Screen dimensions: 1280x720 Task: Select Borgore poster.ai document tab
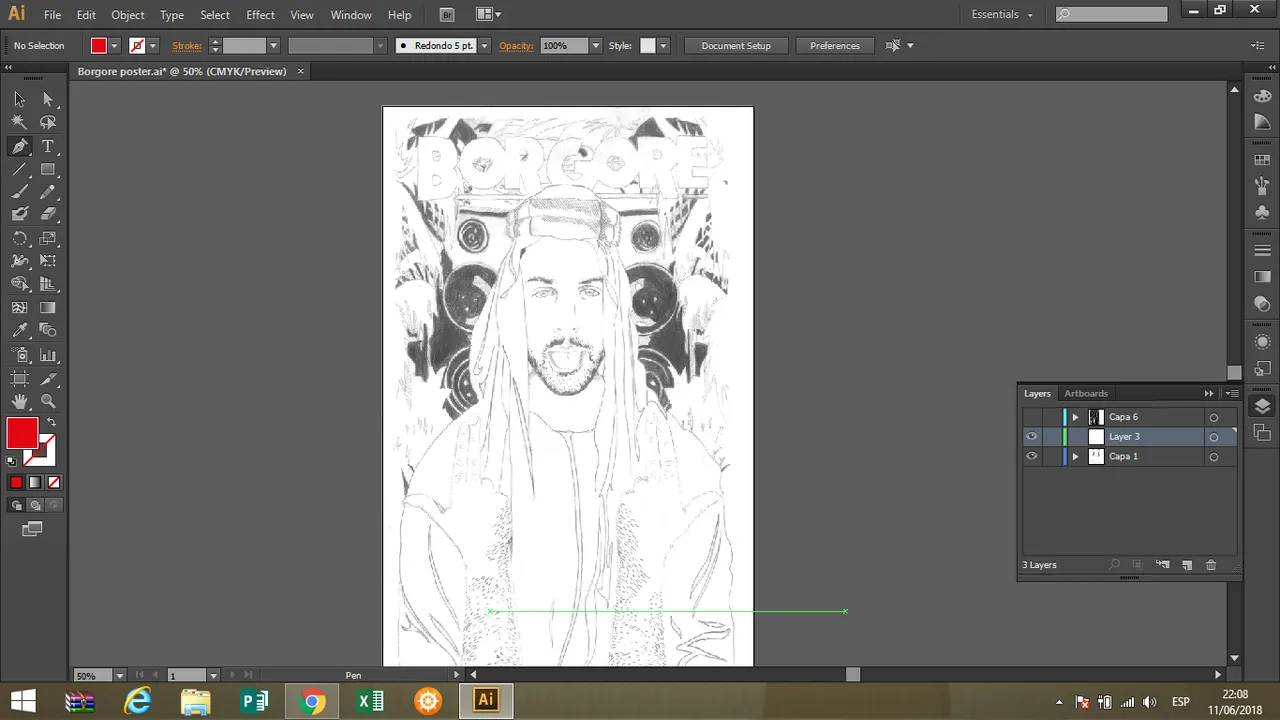(x=182, y=71)
